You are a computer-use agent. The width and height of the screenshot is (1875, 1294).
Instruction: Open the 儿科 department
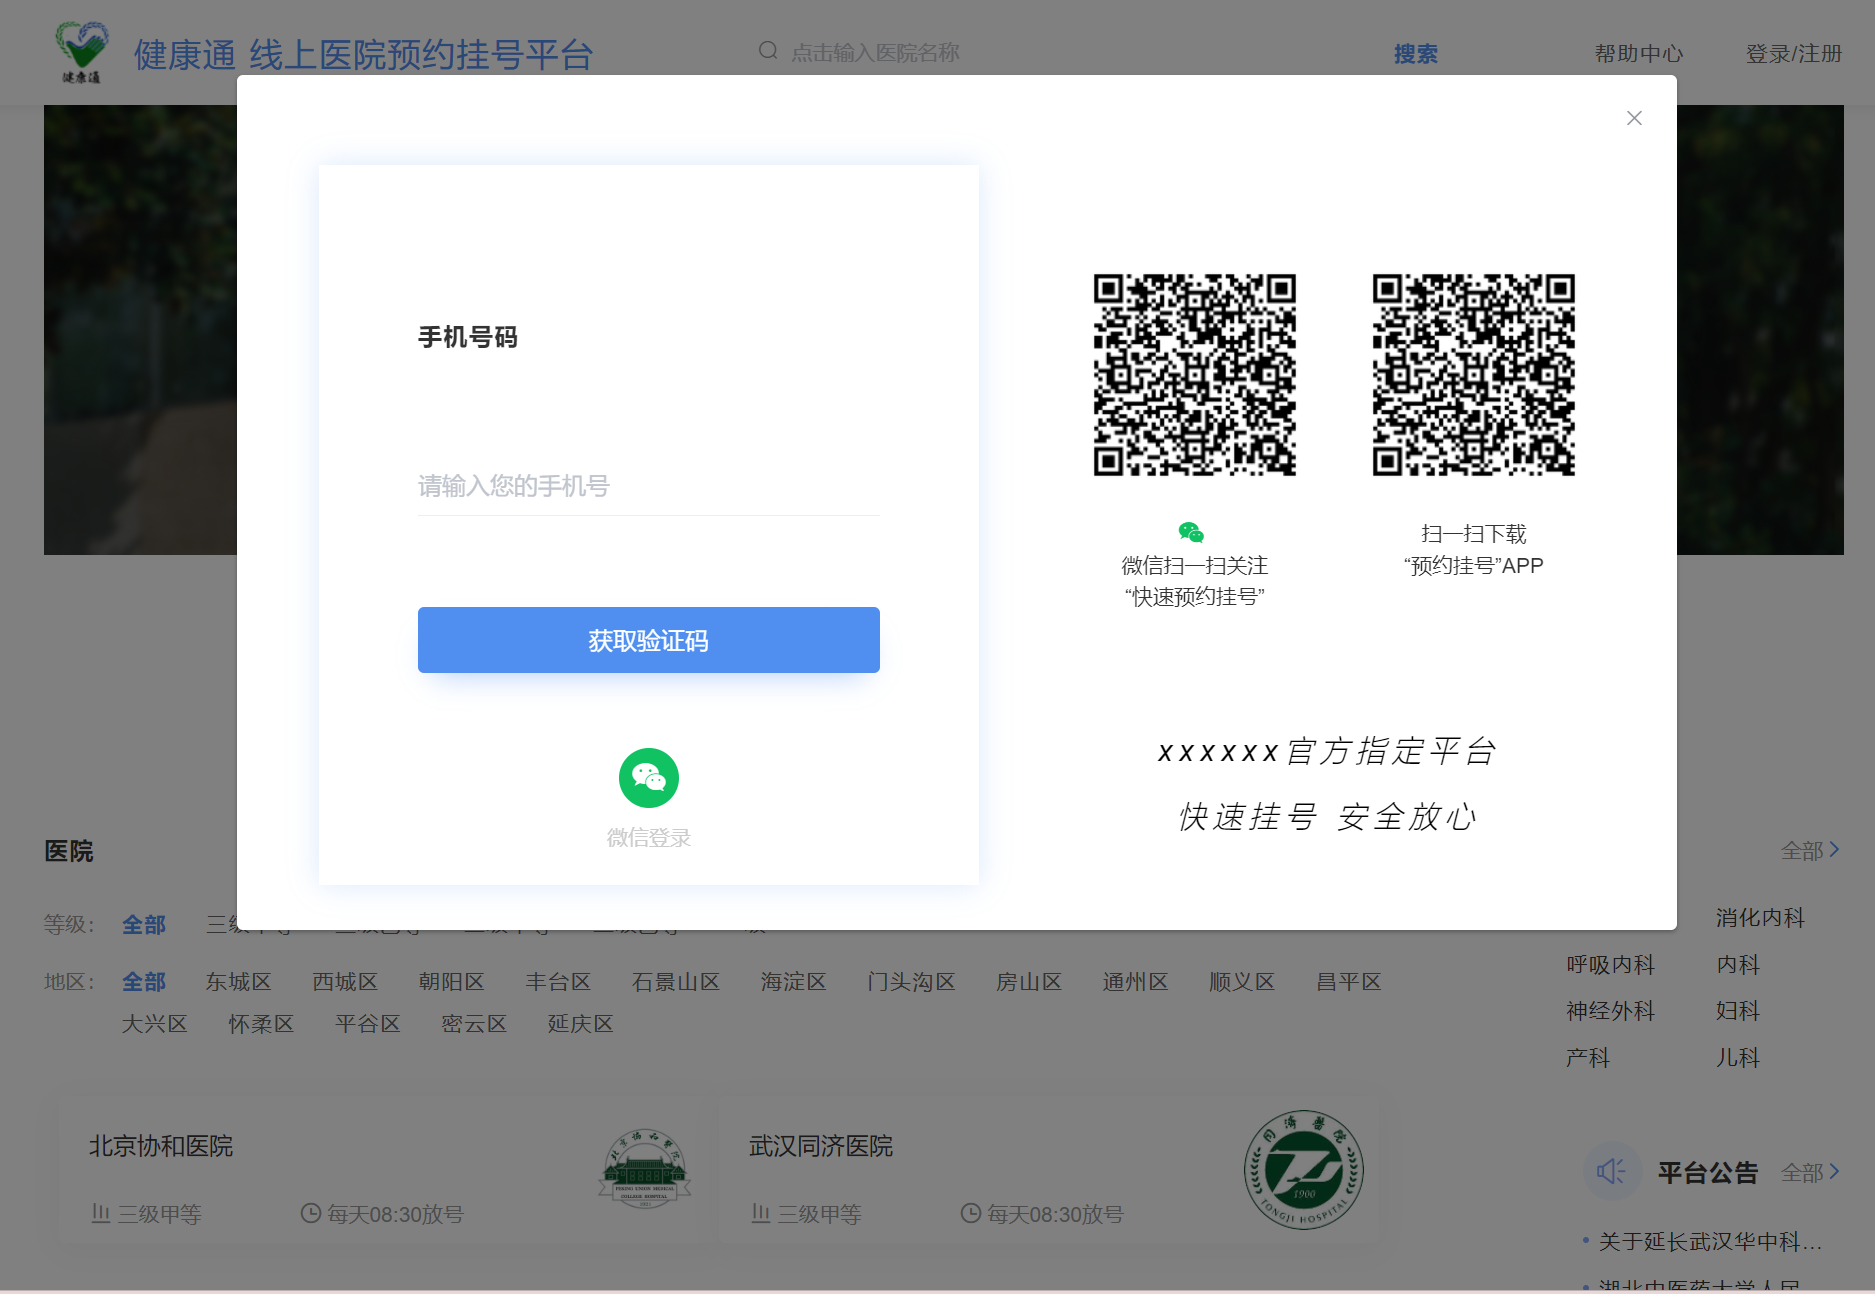pyautogui.click(x=1738, y=1058)
